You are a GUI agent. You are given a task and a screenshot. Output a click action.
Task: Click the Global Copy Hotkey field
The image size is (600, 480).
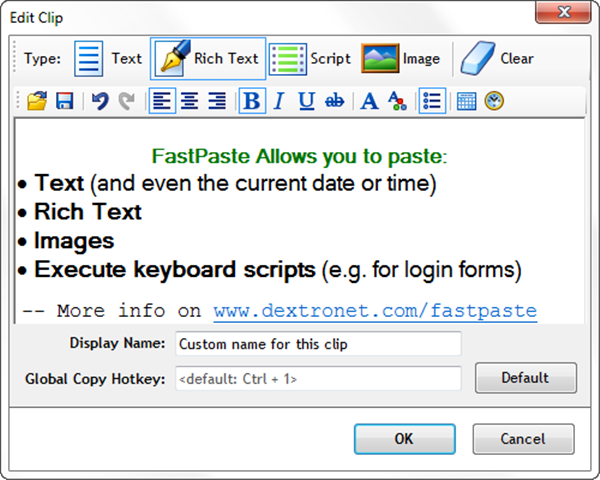click(x=318, y=379)
